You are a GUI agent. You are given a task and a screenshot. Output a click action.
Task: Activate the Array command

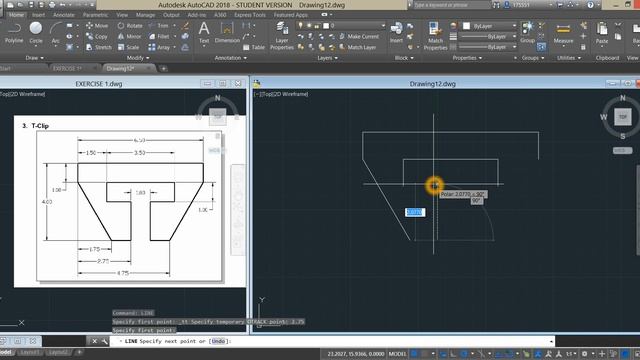click(159, 47)
